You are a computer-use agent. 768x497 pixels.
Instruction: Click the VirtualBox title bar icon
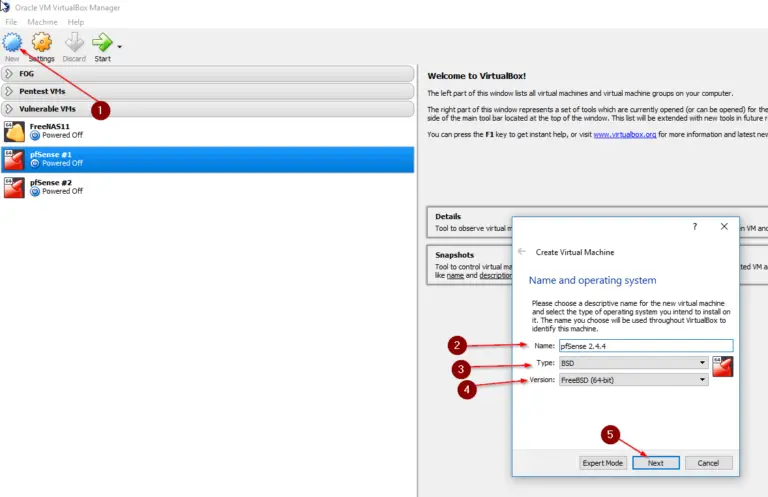pos(5,7)
